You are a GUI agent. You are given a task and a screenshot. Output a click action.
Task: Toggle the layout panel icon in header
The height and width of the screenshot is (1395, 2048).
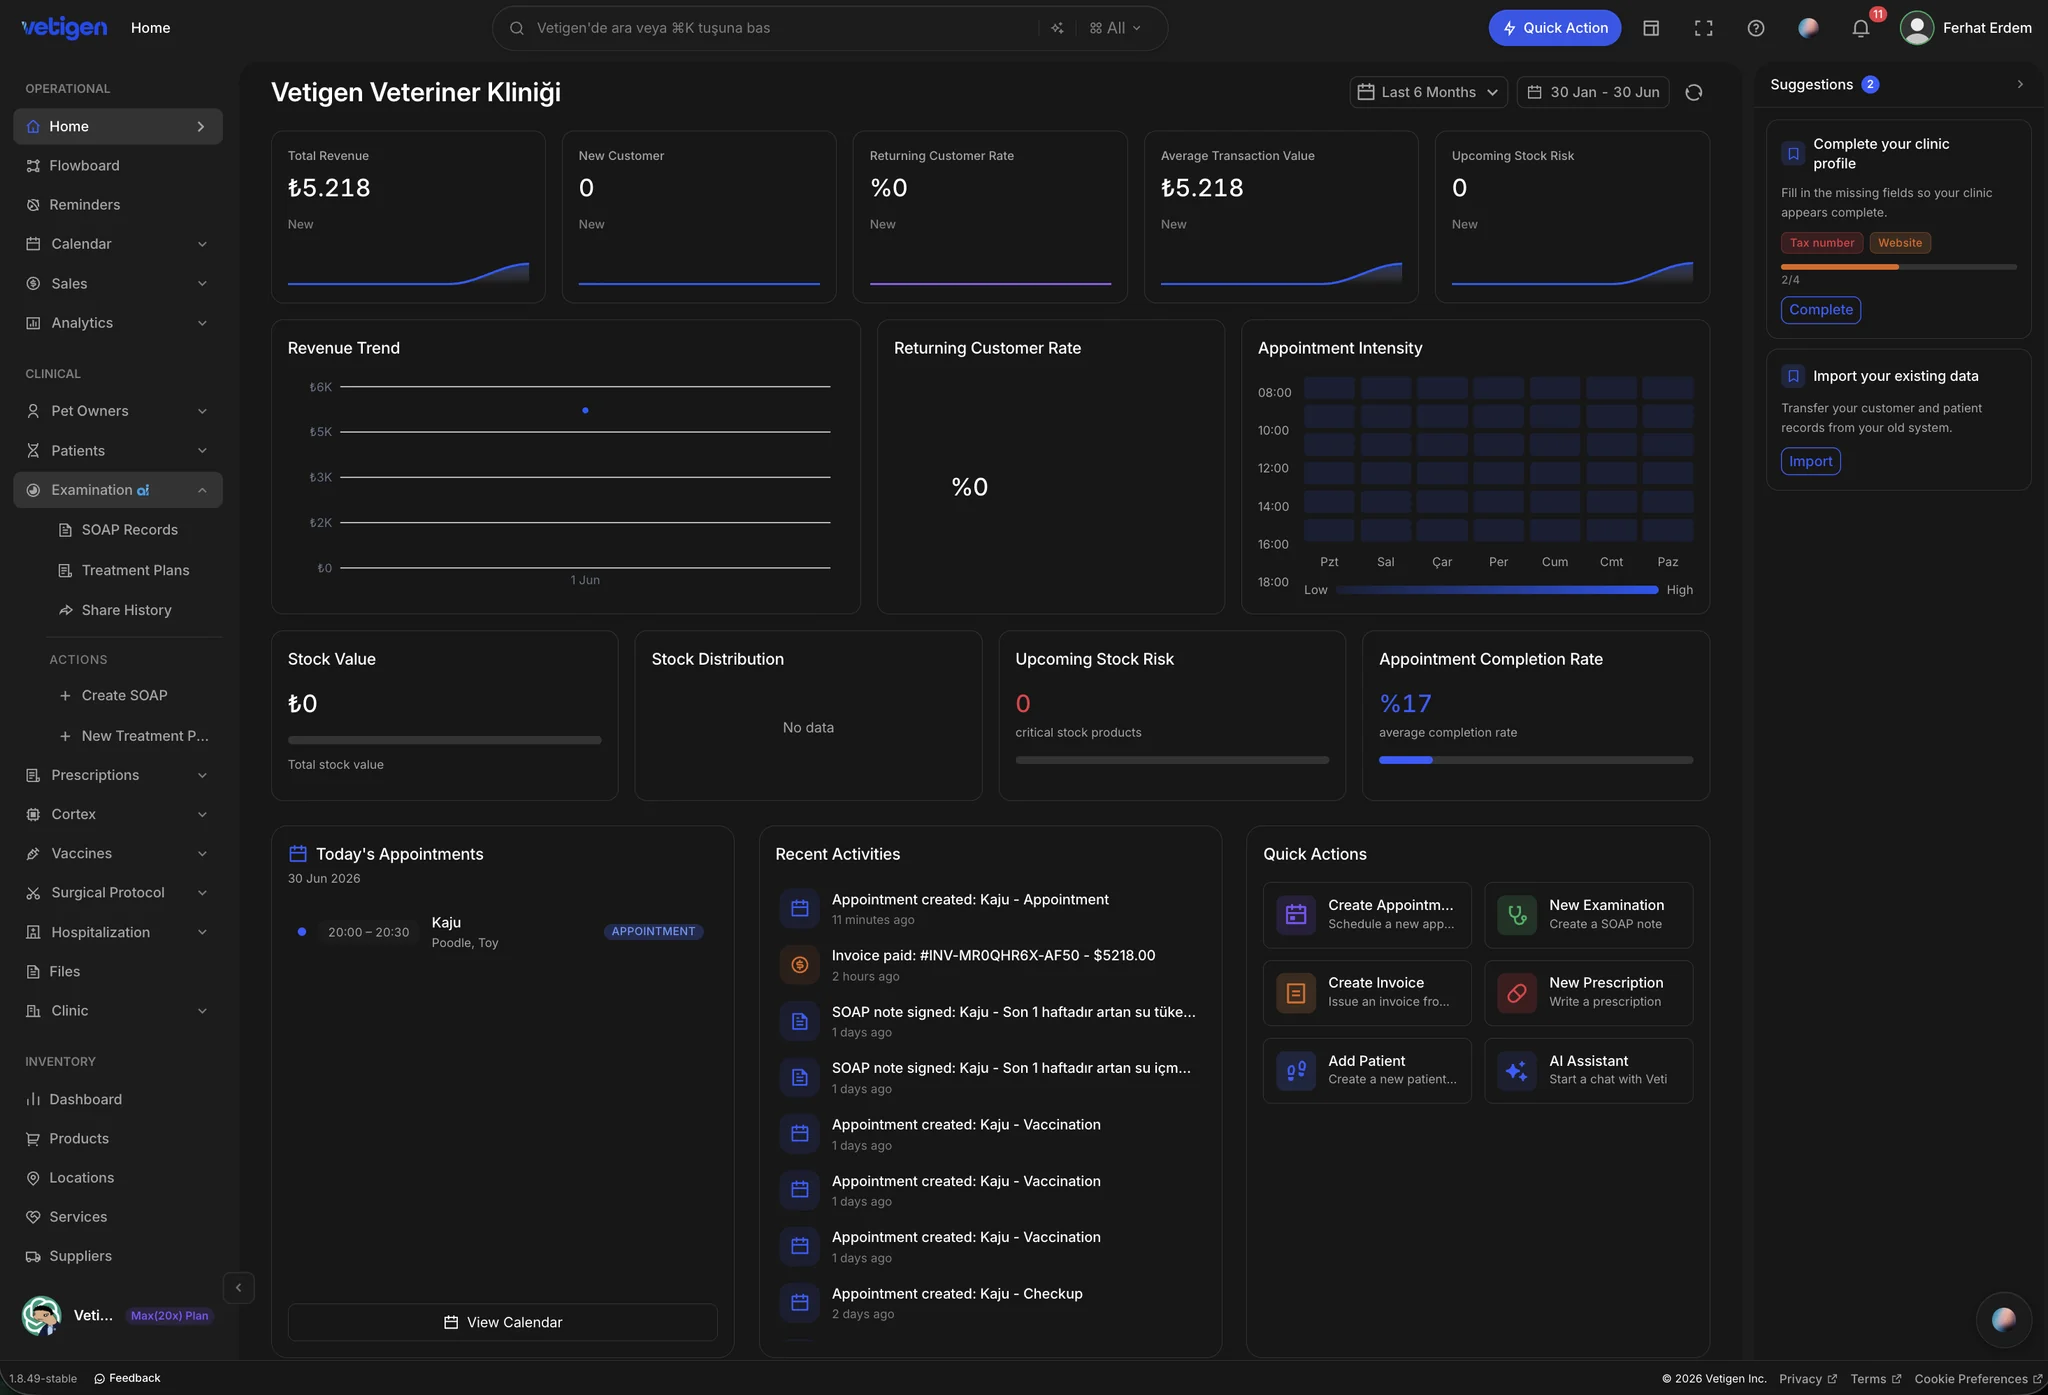[1651, 28]
